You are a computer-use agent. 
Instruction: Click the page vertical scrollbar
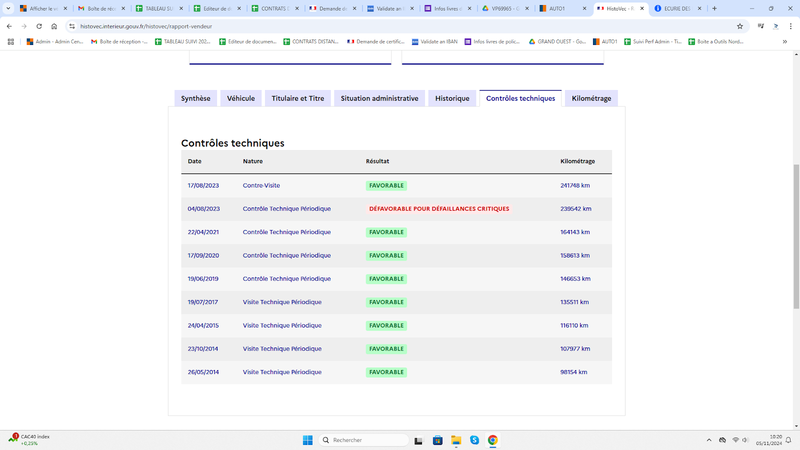(x=796, y=237)
